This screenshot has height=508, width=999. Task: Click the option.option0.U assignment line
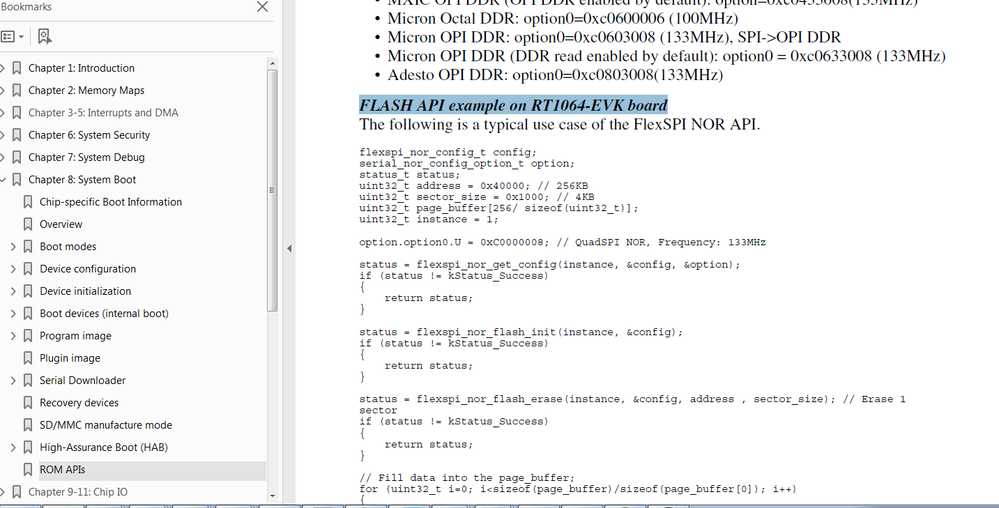pyautogui.click(x=563, y=242)
